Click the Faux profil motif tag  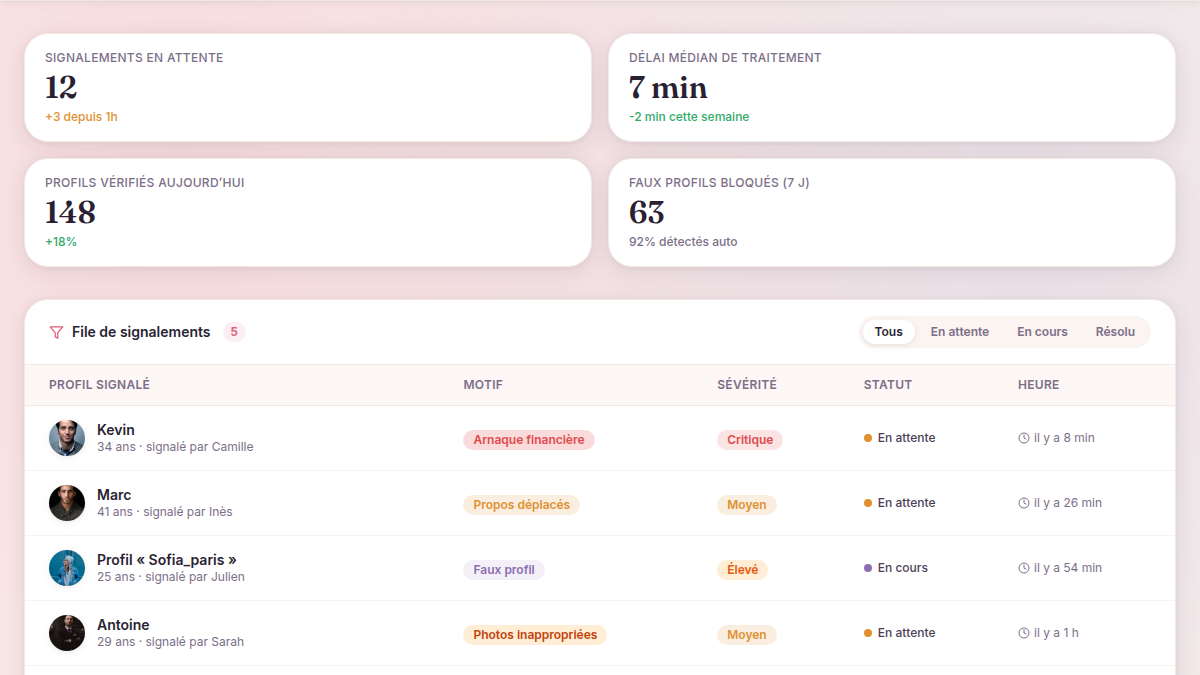(x=504, y=570)
